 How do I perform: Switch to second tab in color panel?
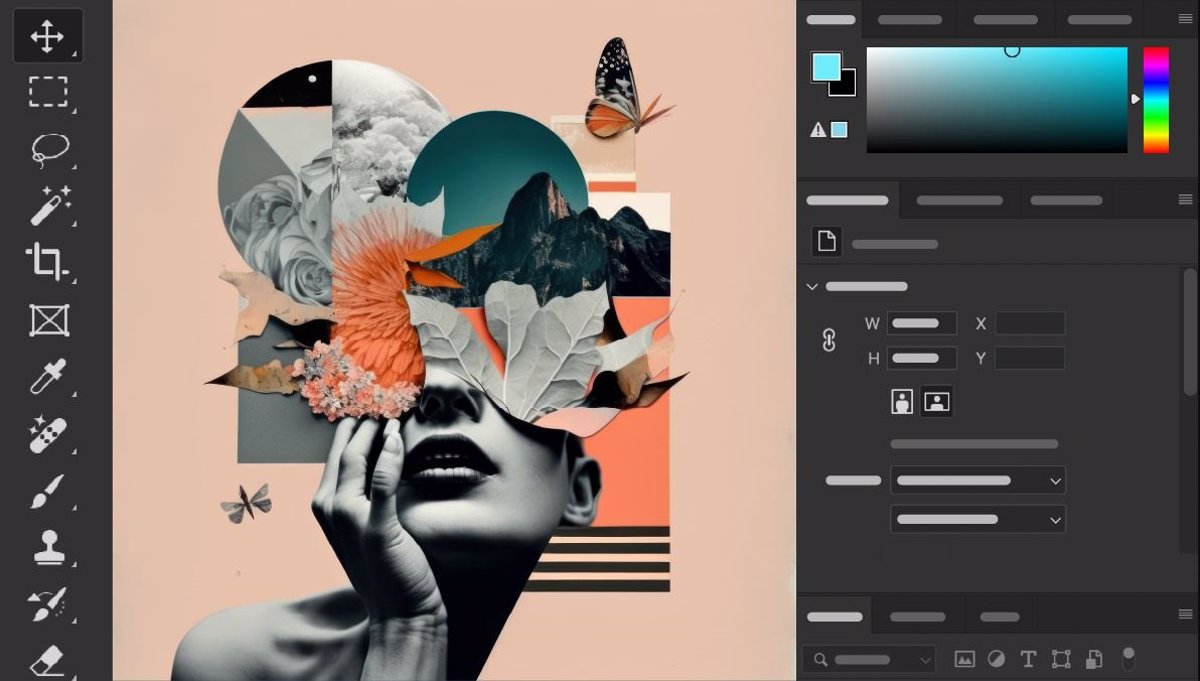click(x=910, y=19)
